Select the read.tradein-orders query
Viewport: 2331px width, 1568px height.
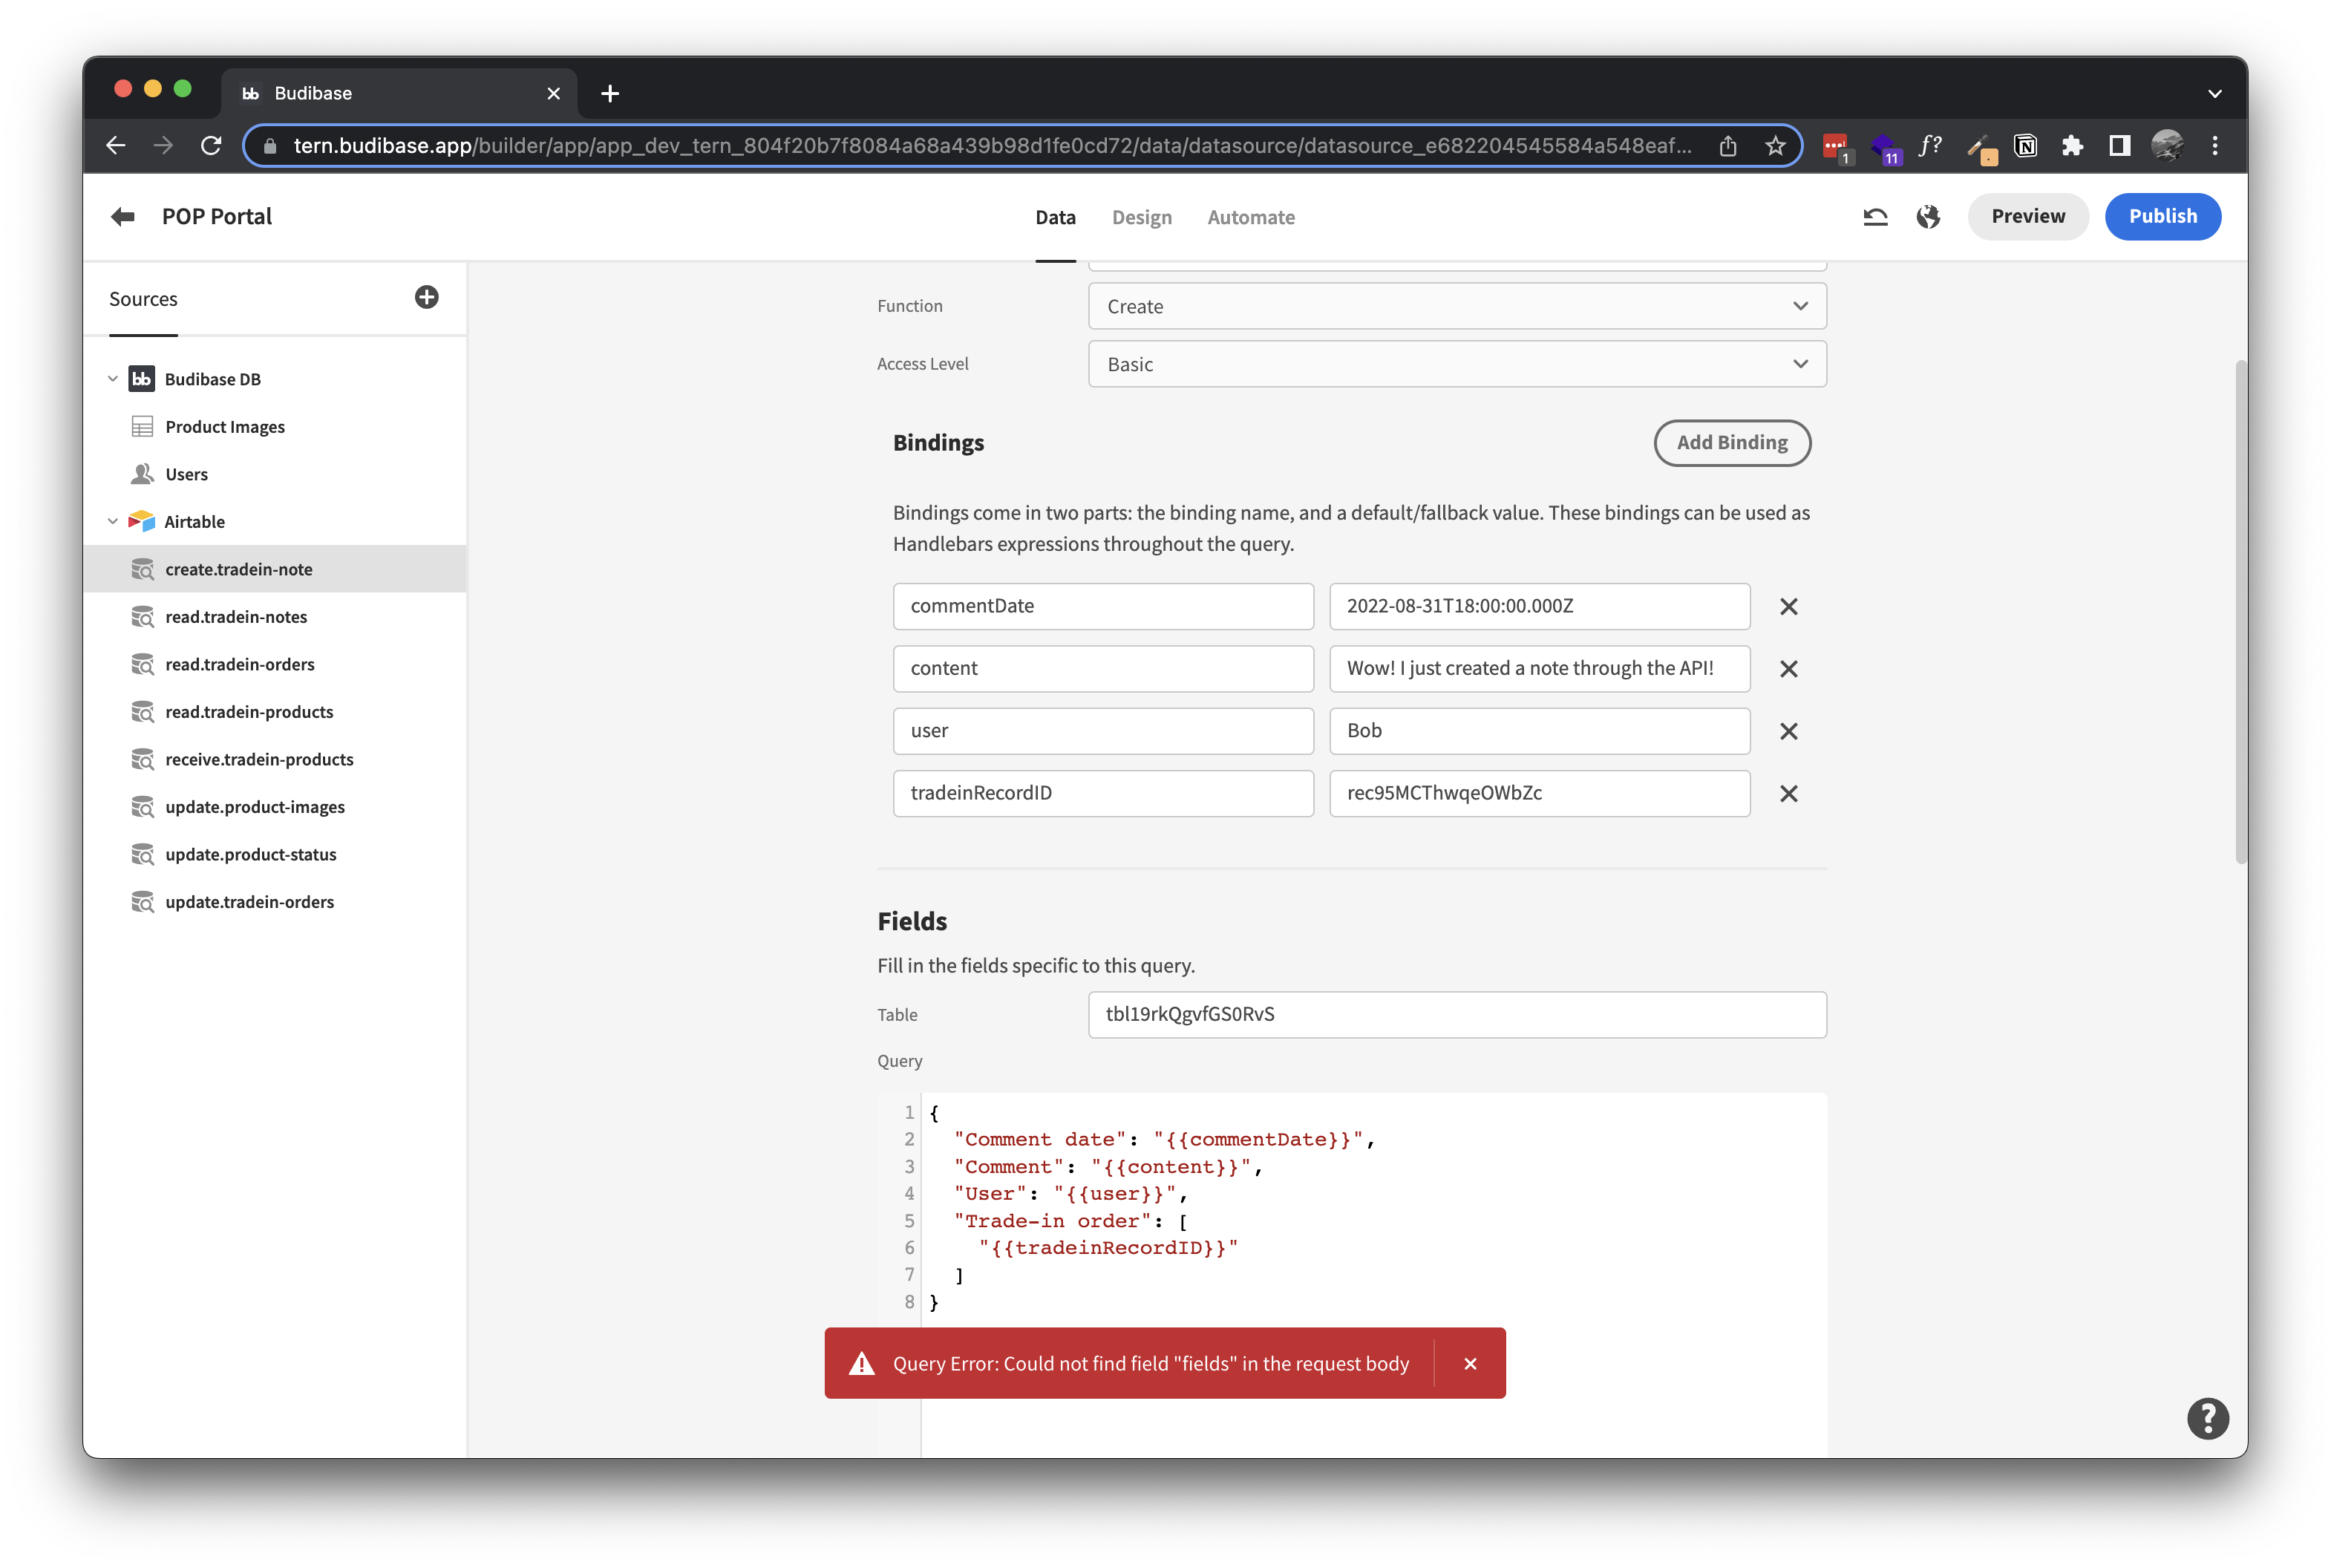(275, 664)
